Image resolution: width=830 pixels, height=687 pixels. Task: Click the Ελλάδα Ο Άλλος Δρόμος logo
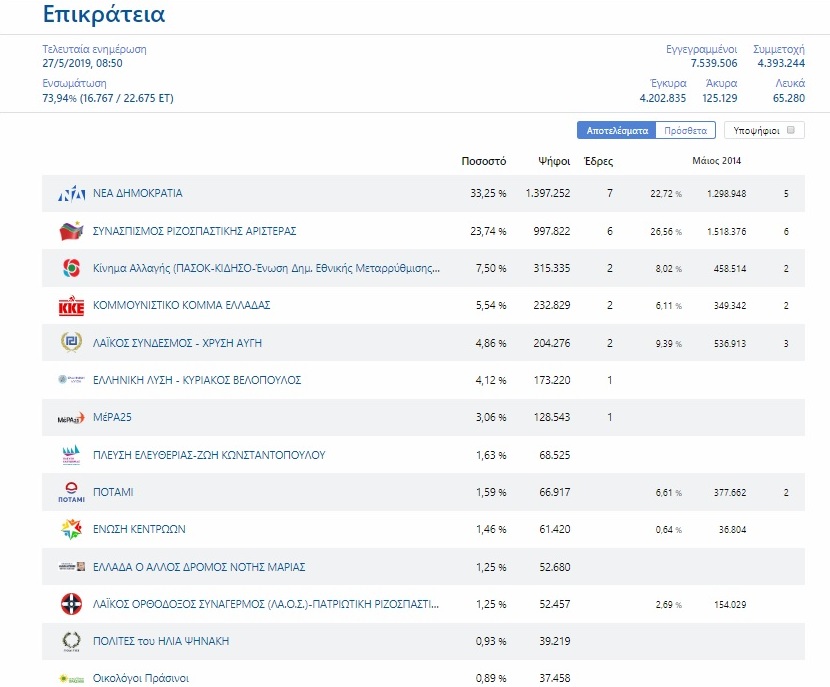71,566
